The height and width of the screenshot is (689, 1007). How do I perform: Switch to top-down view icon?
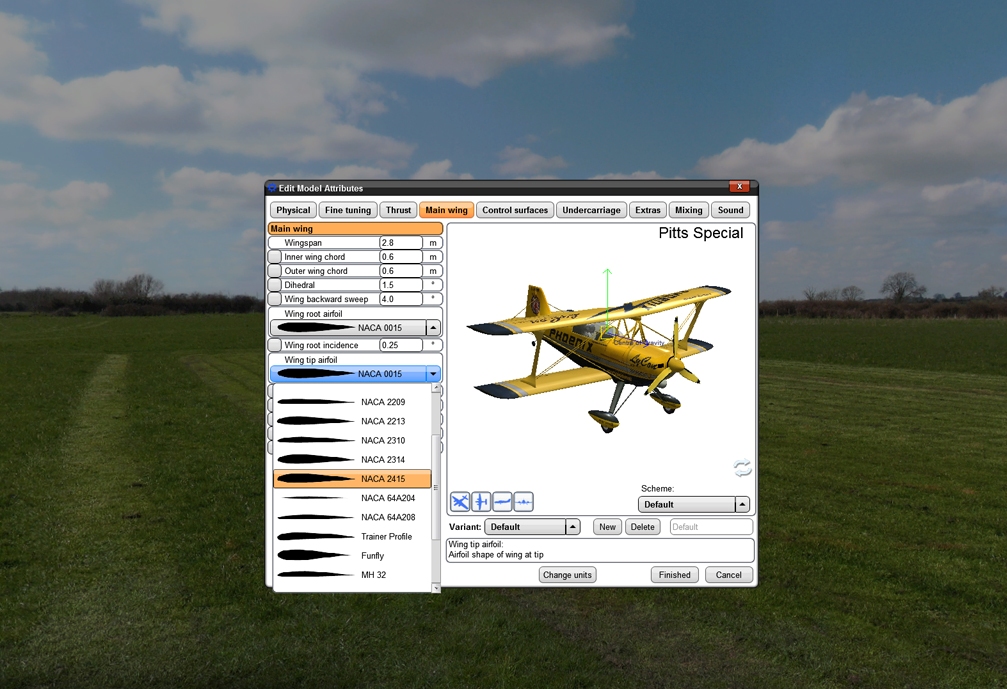point(481,501)
